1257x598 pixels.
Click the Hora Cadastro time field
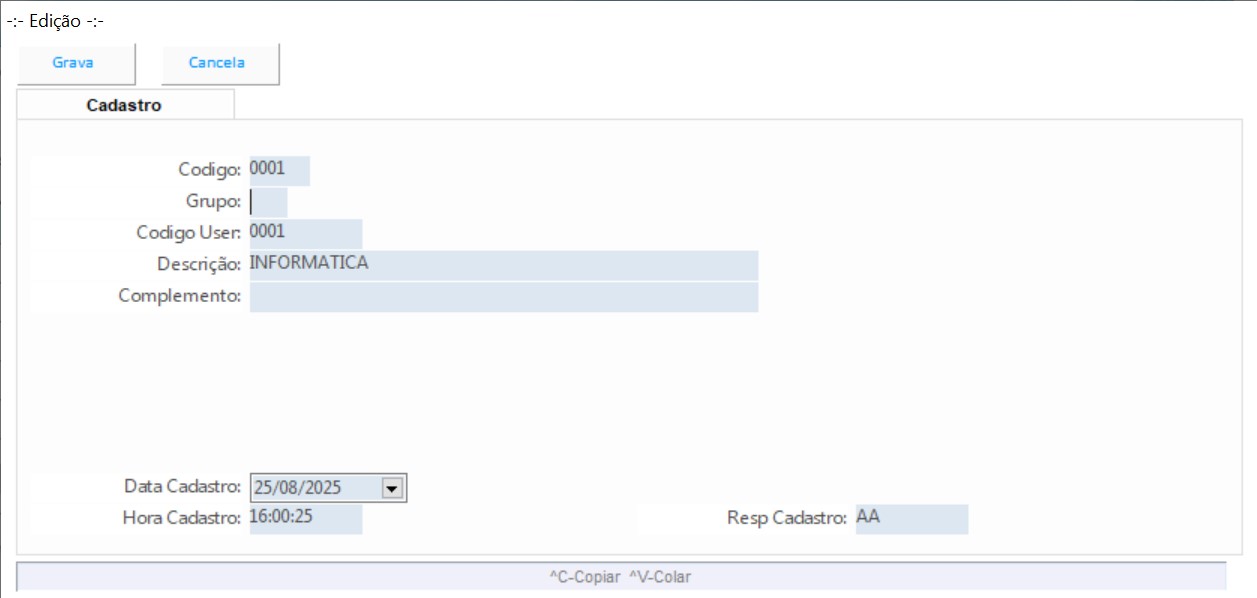click(304, 519)
